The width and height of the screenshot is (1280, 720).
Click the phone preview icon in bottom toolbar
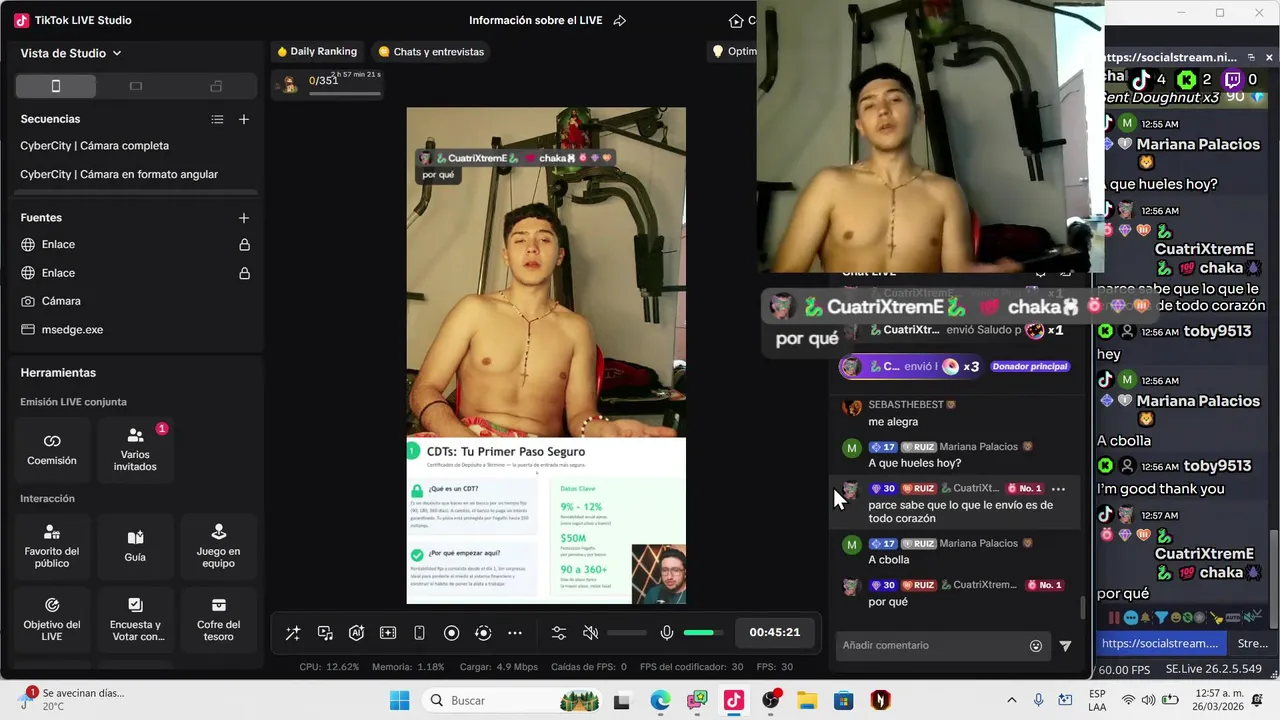(x=420, y=633)
